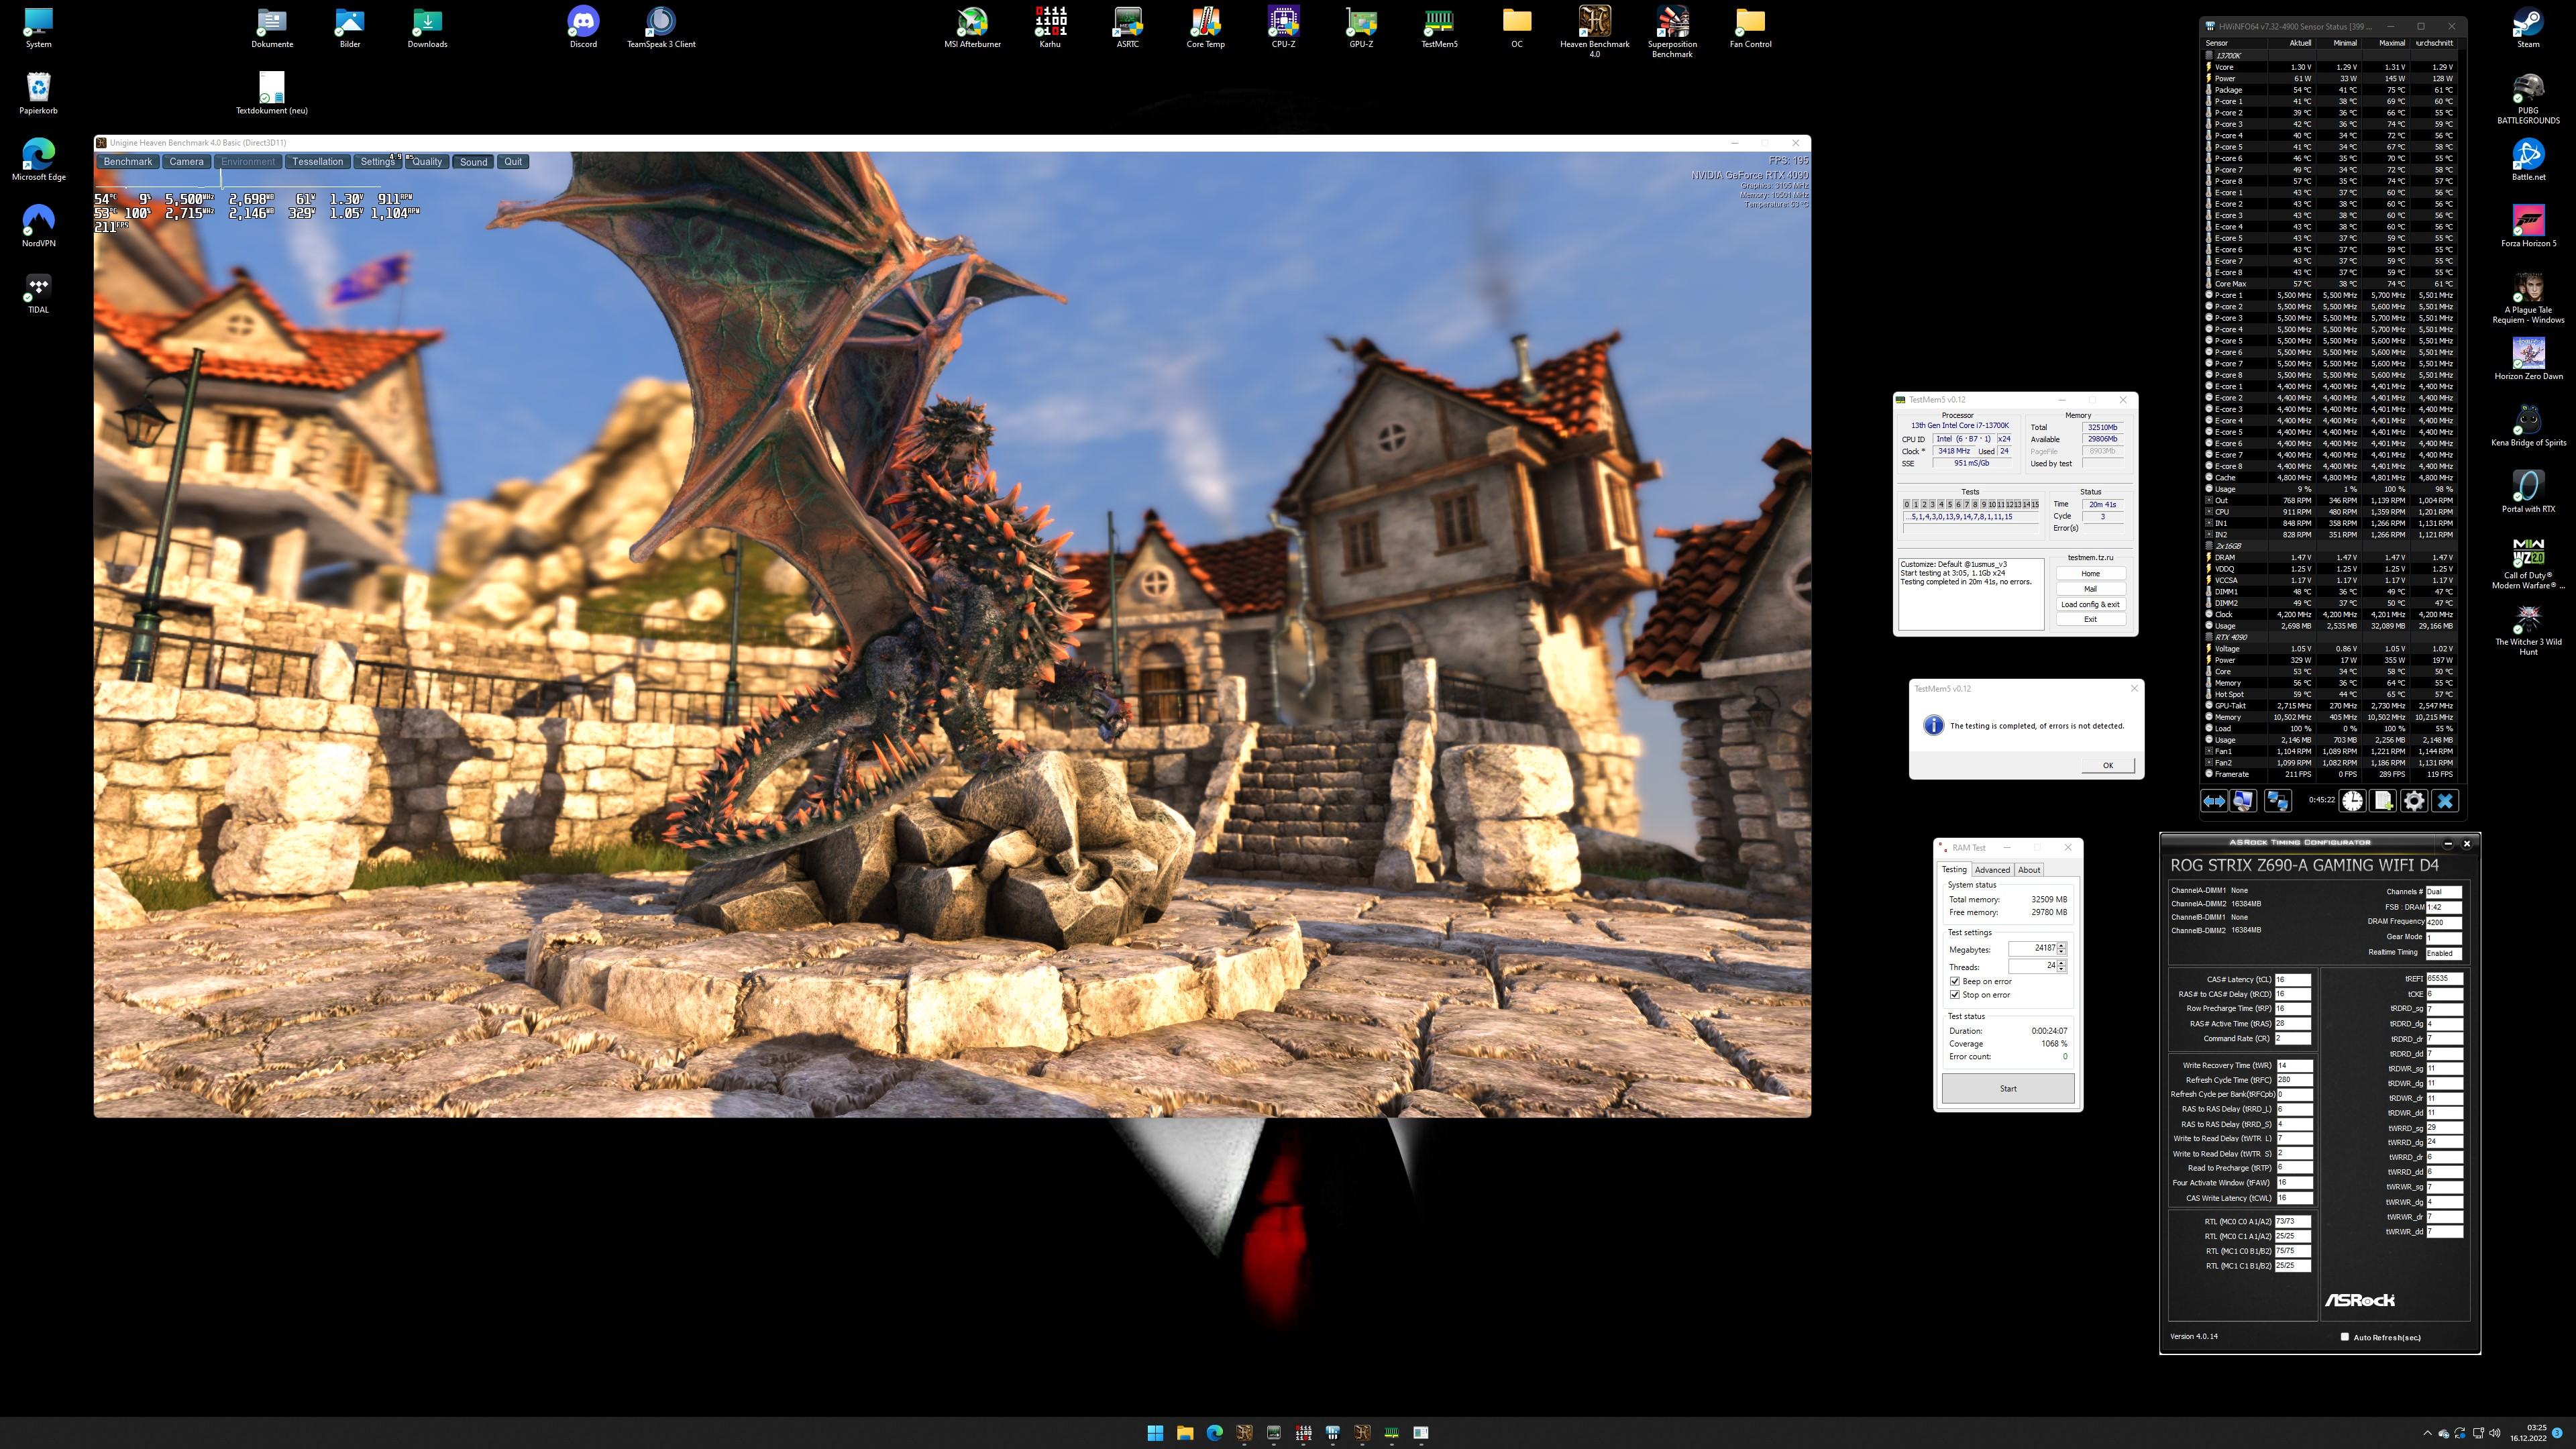
Task: Open TIDAL desktop icon
Action: coord(38,293)
